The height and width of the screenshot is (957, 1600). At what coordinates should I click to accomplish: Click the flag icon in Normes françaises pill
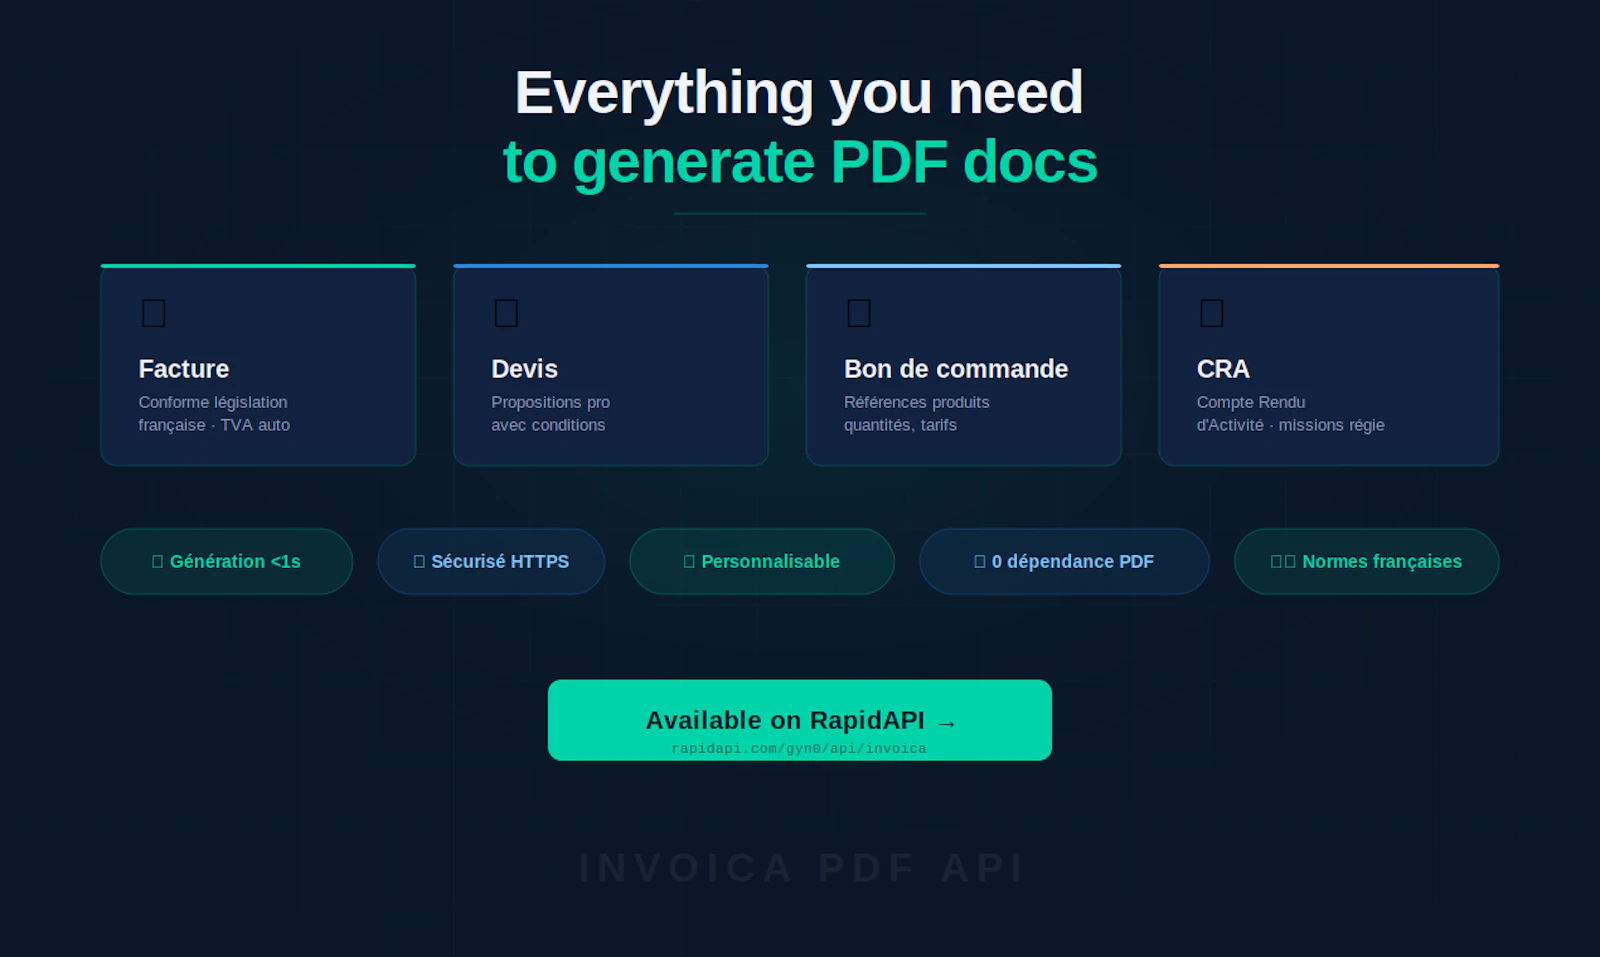pos(1283,562)
